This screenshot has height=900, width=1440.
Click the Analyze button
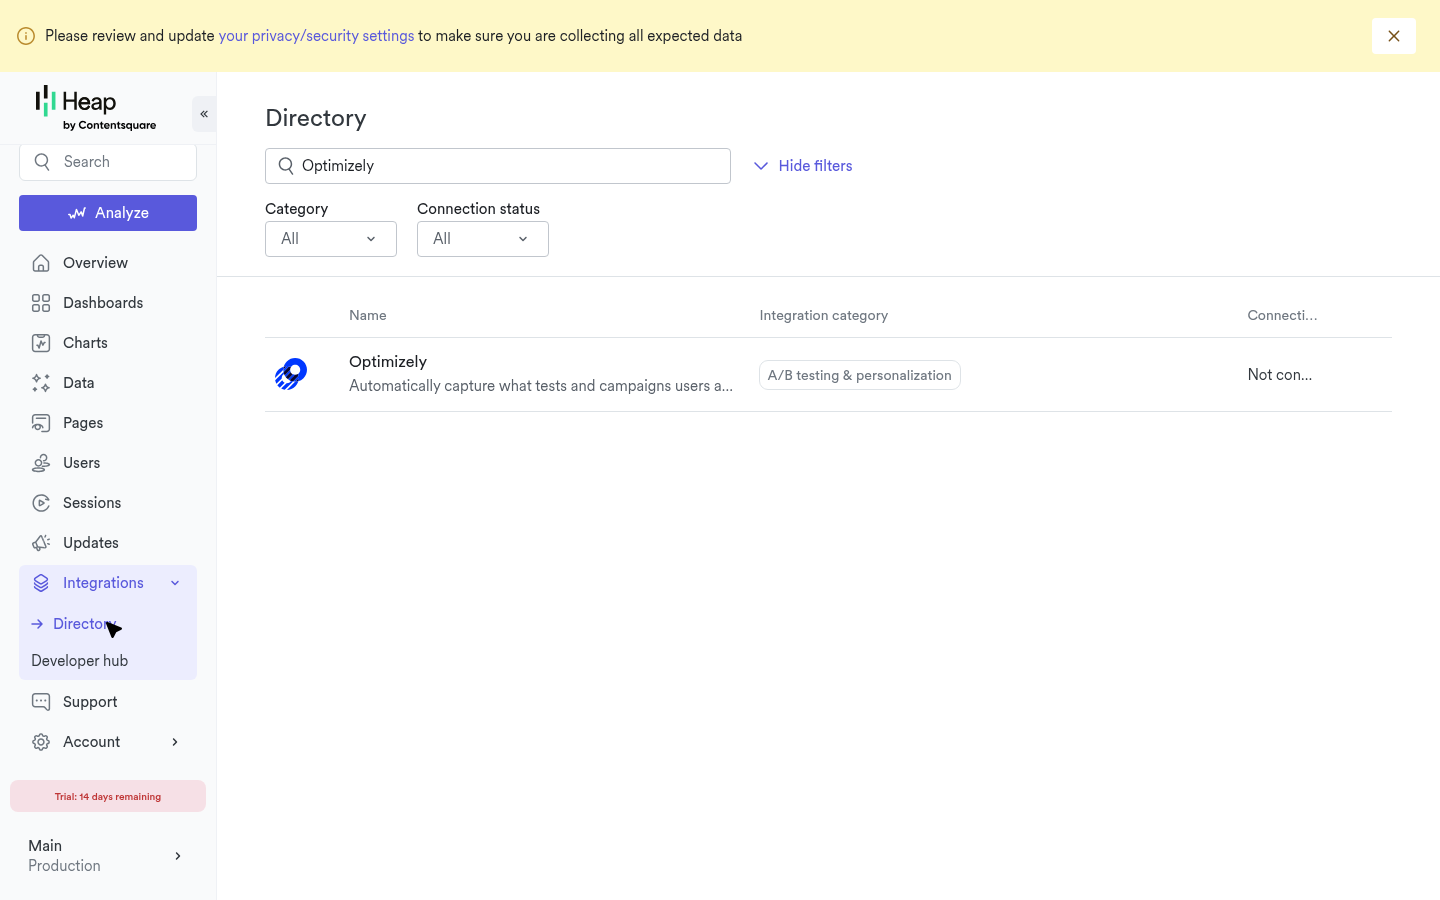[108, 213]
